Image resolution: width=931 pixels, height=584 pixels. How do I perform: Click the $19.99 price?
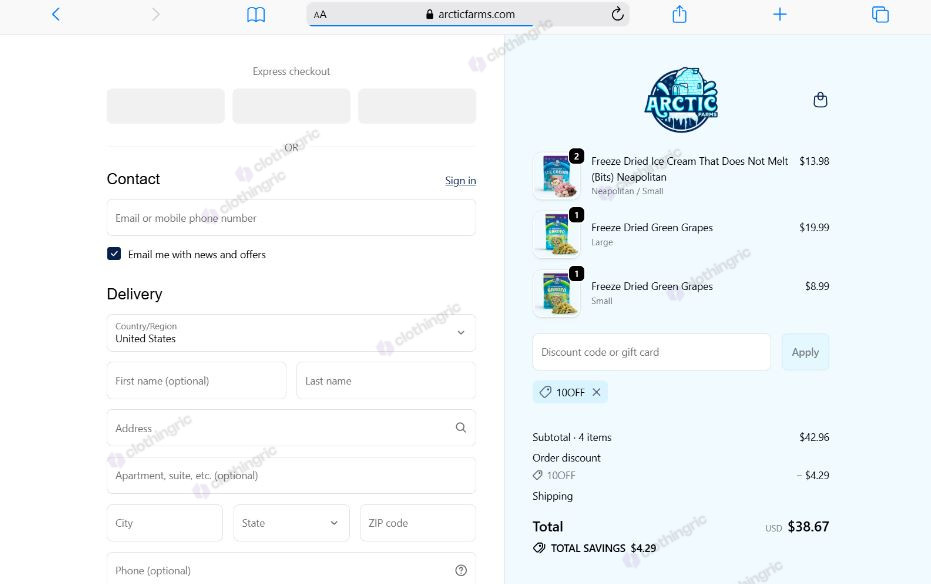814,227
